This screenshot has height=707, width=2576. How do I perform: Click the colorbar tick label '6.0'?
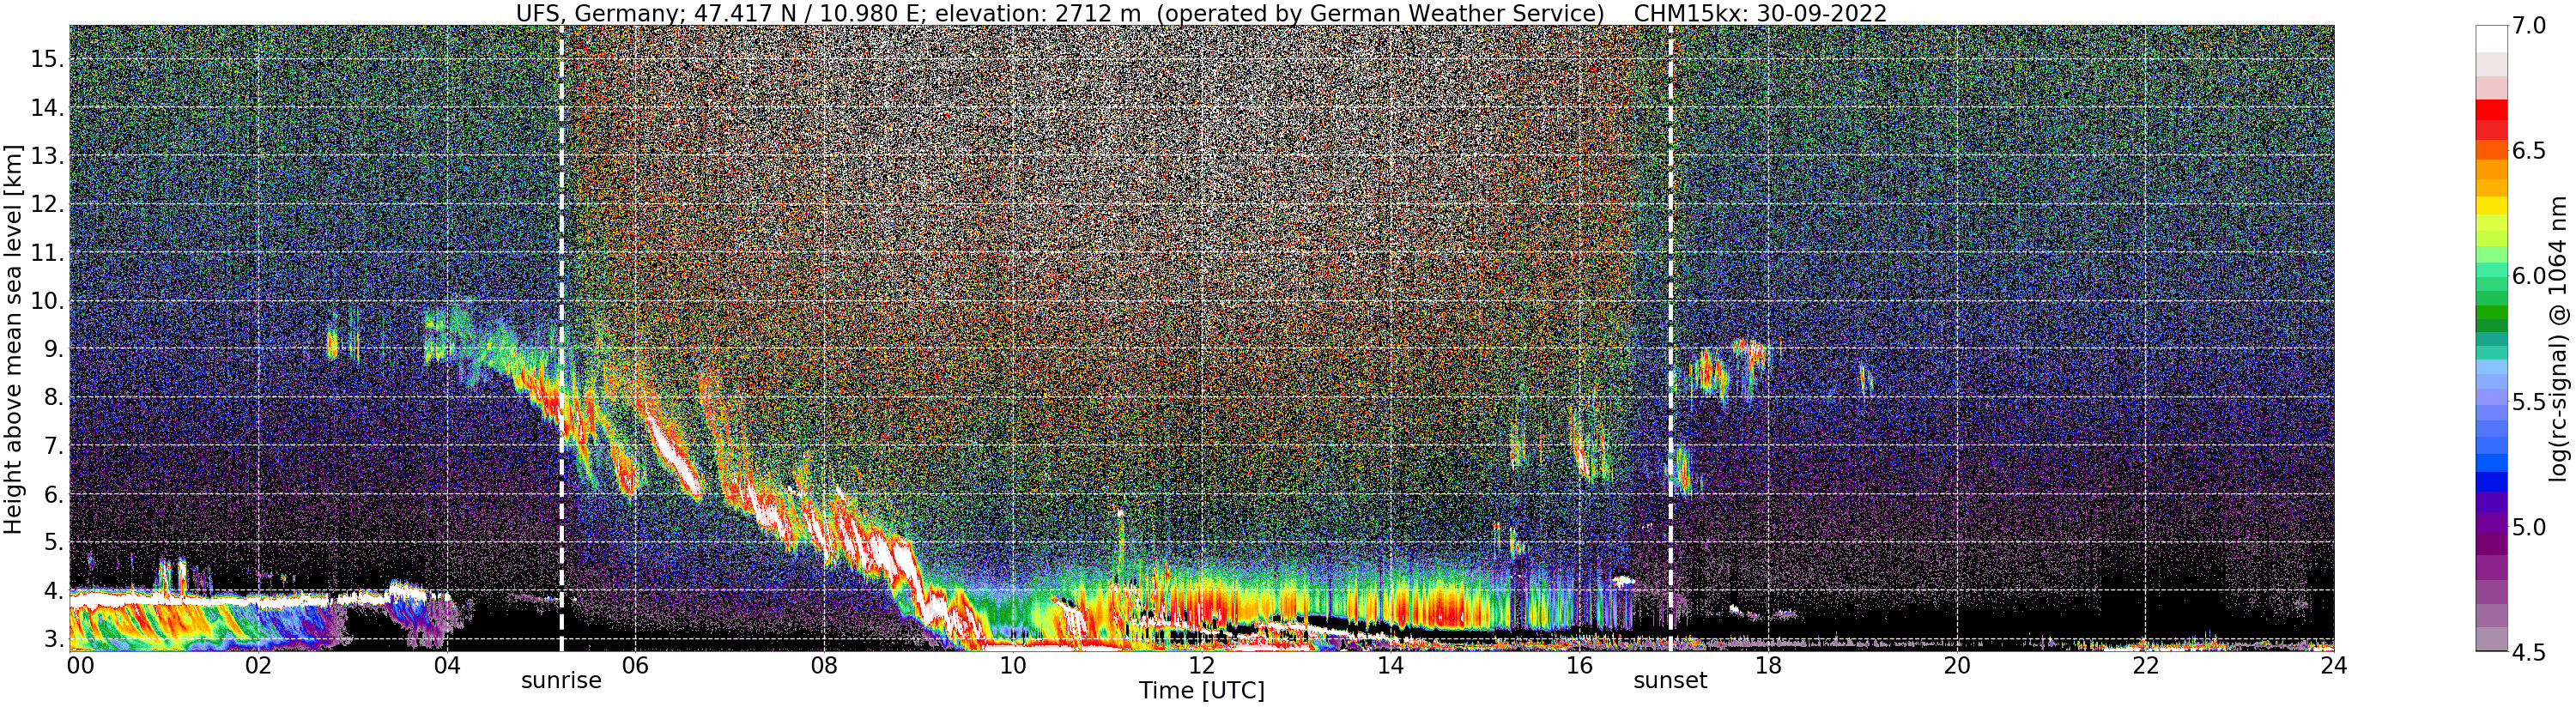pos(2528,276)
